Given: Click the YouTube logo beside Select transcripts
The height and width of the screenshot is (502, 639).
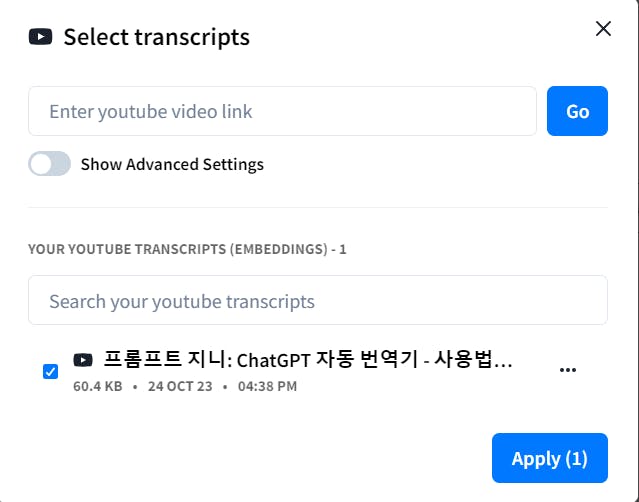Looking at the screenshot, I should click(x=40, y=37).
